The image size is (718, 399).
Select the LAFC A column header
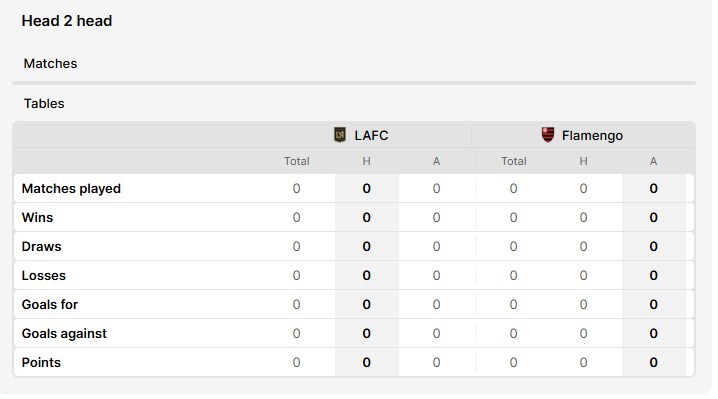click(x=436, y=161)
